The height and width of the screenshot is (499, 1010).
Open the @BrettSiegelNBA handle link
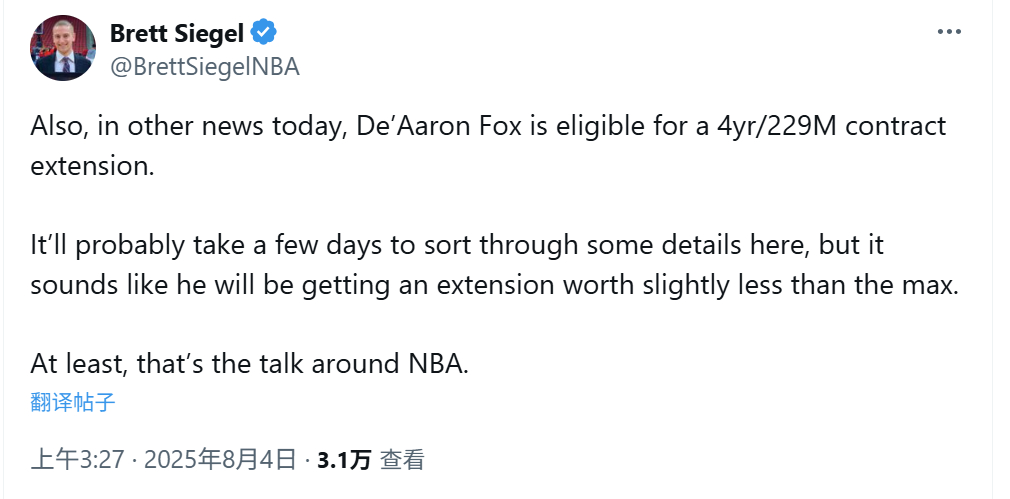point(205,66)
